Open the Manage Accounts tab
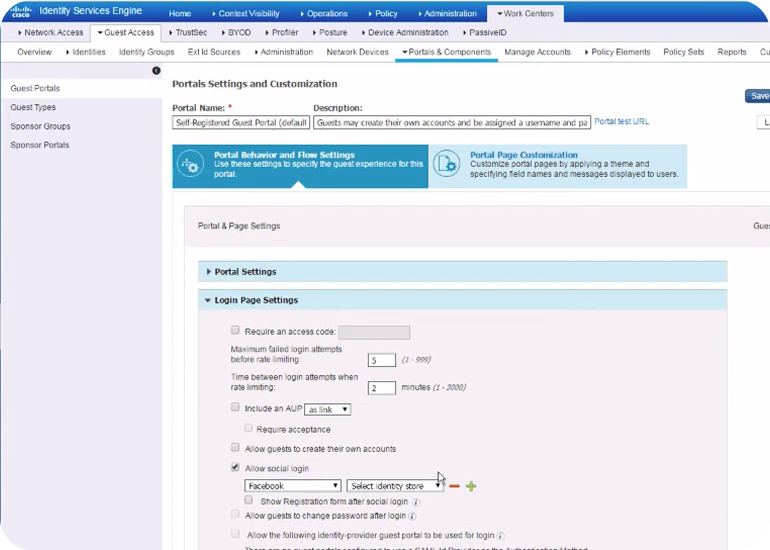The width and height of the screenshot is (770, 550). tap(538, 52)
